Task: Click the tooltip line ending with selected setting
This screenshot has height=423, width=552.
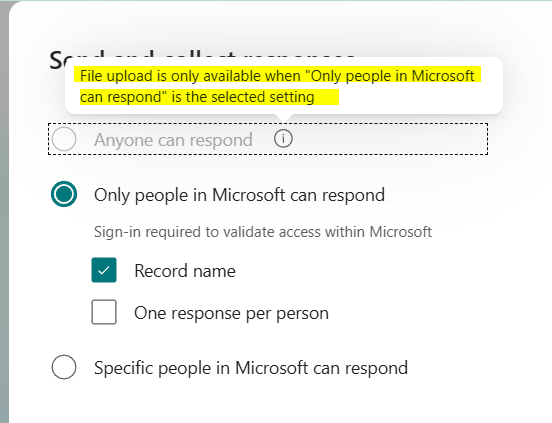Action: (197, 97)
